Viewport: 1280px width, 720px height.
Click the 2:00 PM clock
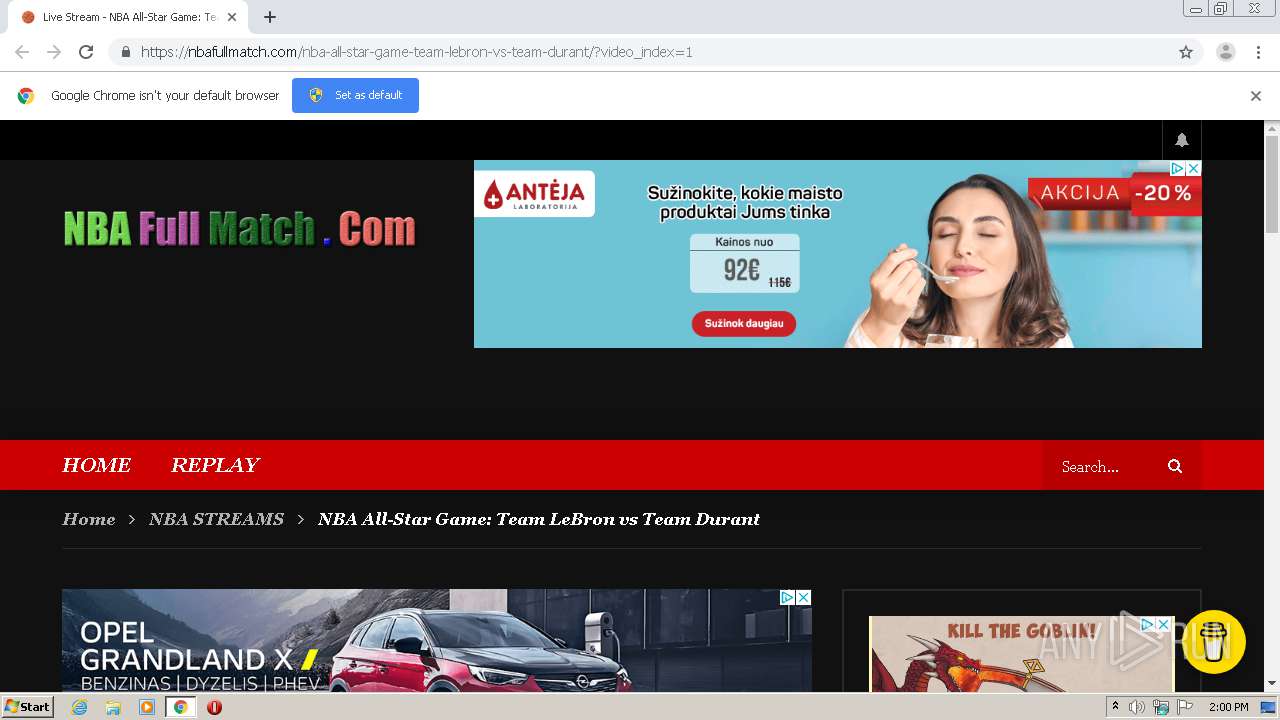pos(1228,707)
